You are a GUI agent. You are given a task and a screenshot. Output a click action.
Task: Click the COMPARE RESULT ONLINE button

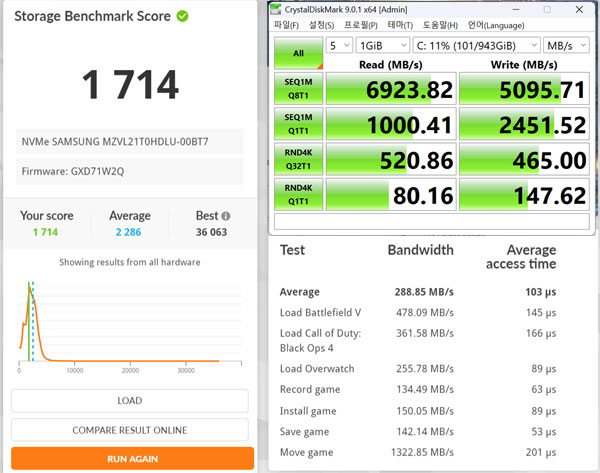coord(130,430)
